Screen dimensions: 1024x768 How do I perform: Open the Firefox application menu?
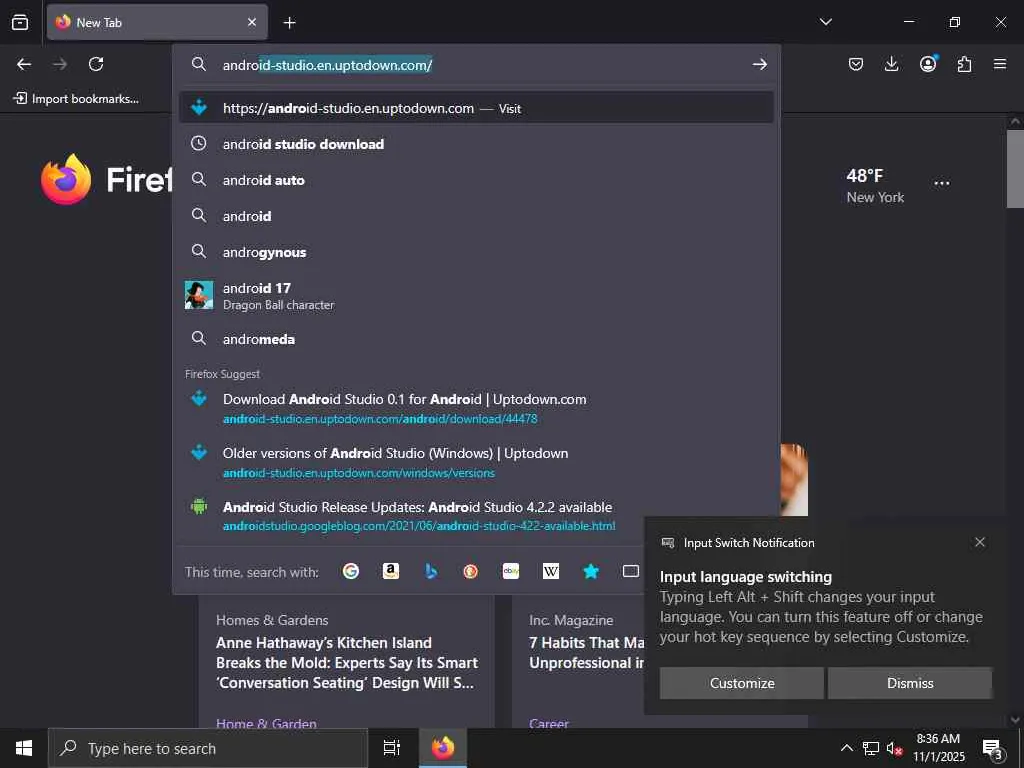[x=1000, y=64]
